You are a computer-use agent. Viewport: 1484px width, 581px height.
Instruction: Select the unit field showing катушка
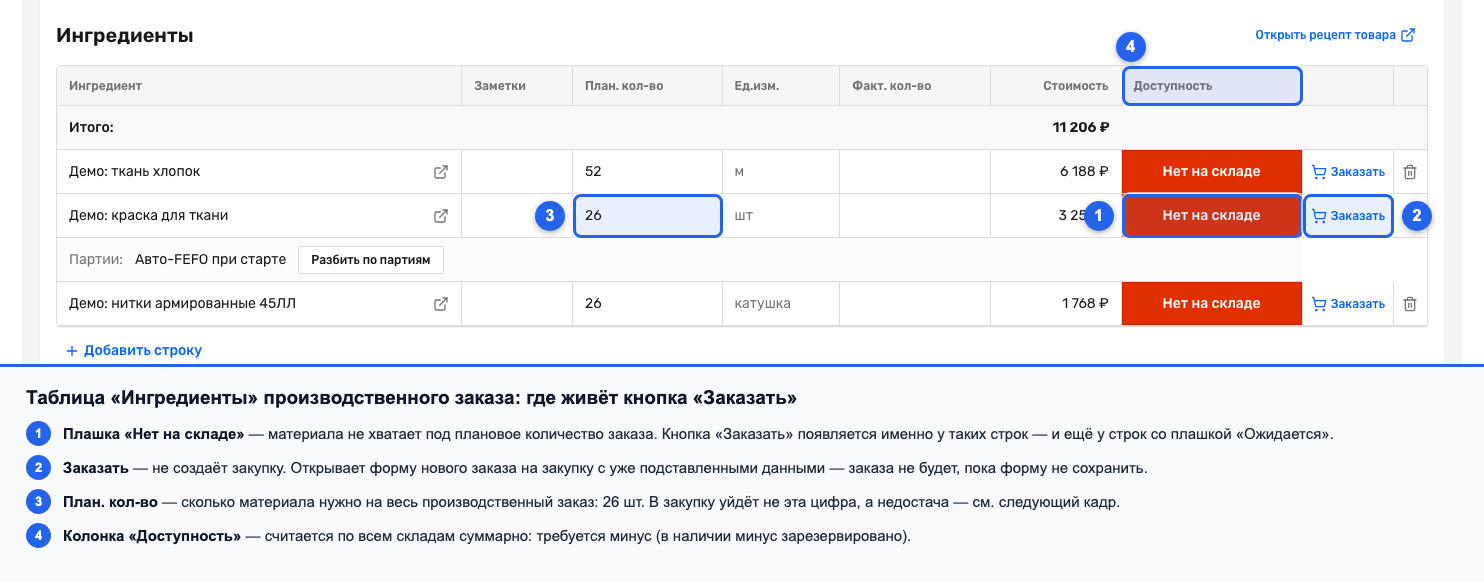pyautogui.click(x=781, y=304)
